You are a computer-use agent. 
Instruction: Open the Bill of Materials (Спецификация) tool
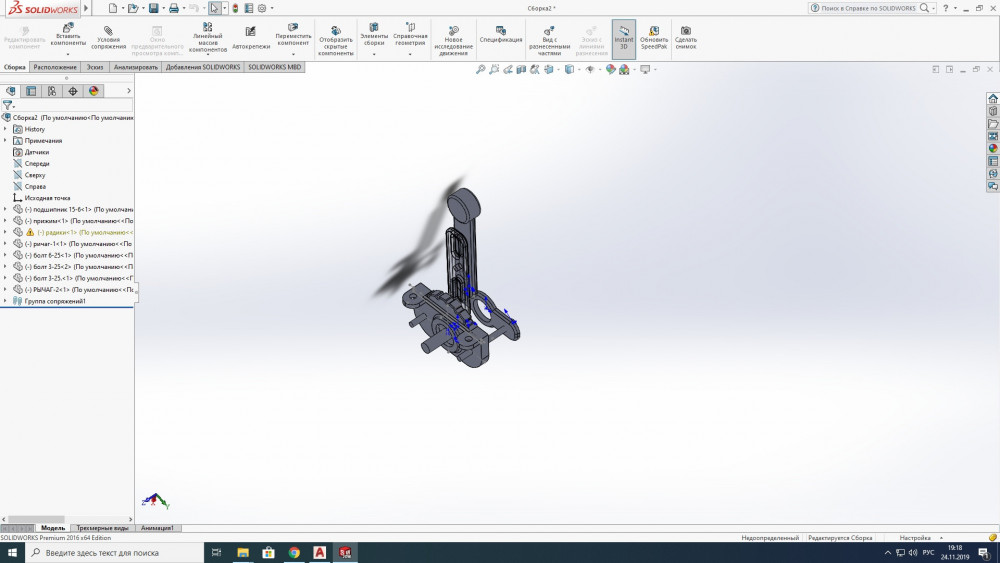click(x=500, y=36)
